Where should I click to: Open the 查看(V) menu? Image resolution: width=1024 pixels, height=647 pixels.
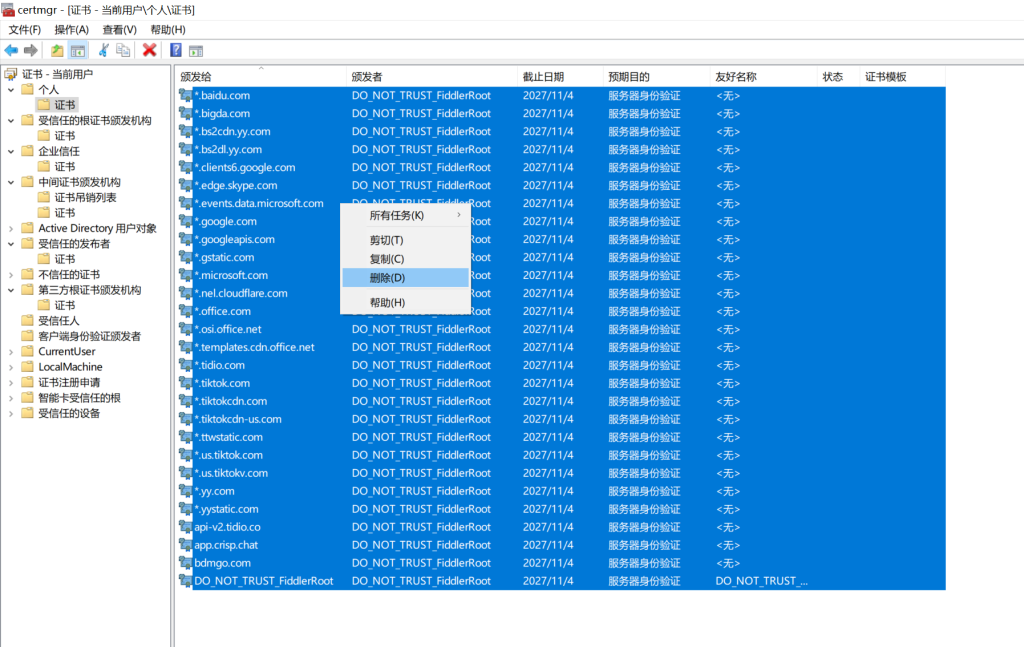pos(120,29)
